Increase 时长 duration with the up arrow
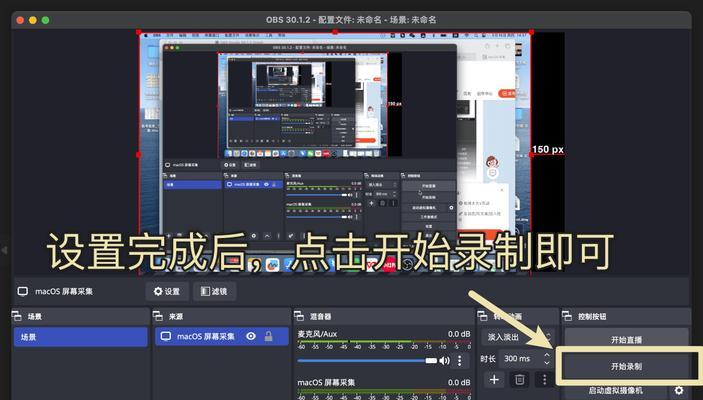The image size is (703, 400). coord(547,355)
